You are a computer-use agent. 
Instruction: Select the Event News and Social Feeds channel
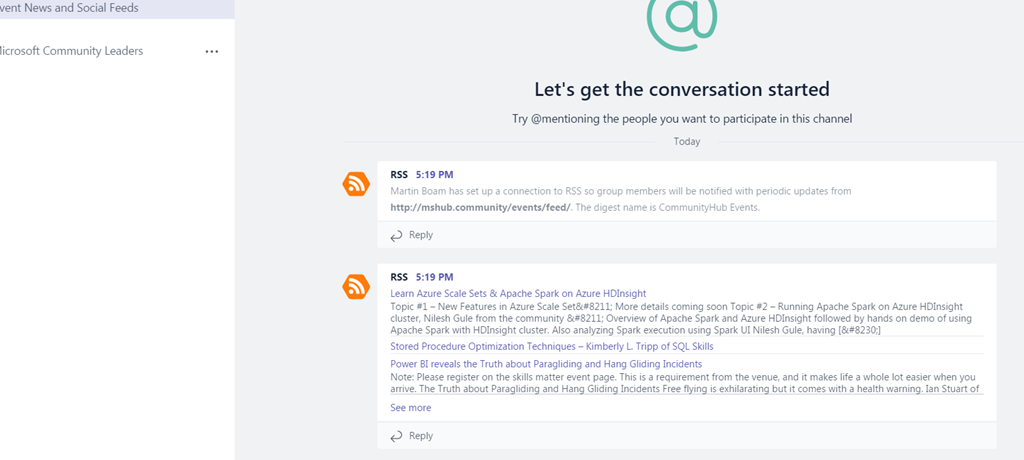(70, 8)
